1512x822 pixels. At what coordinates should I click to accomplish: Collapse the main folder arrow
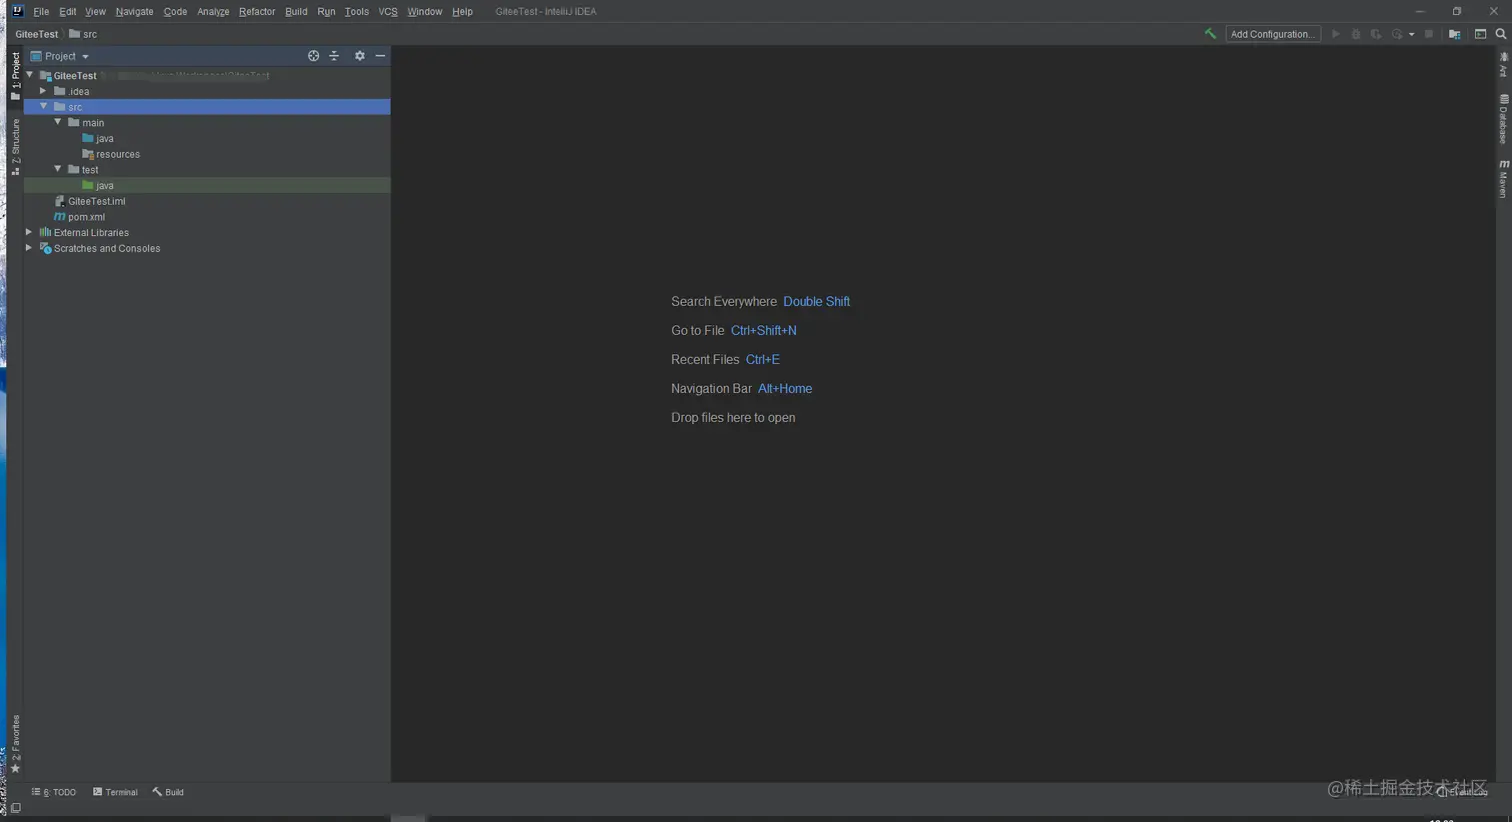58,122
